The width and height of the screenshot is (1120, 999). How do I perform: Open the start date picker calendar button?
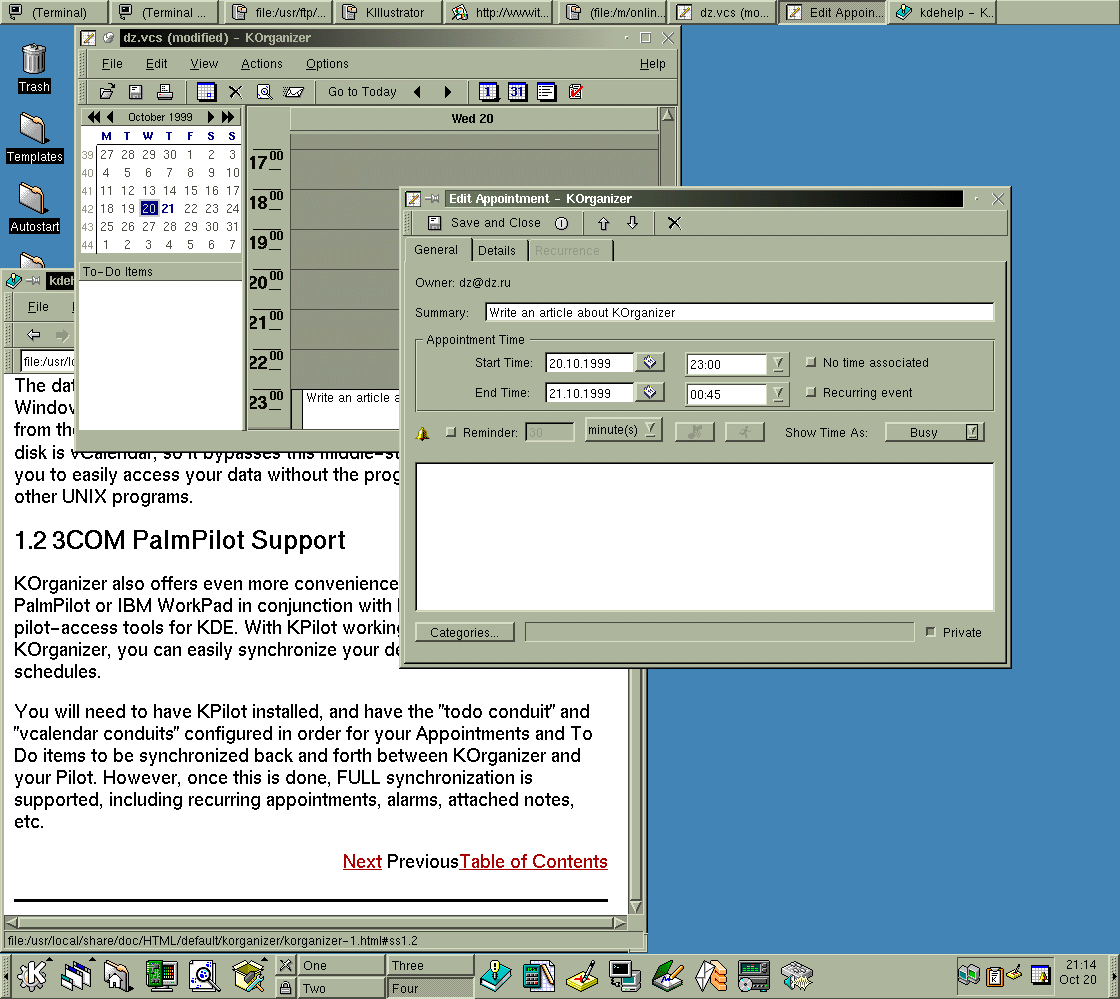point(649,363)
